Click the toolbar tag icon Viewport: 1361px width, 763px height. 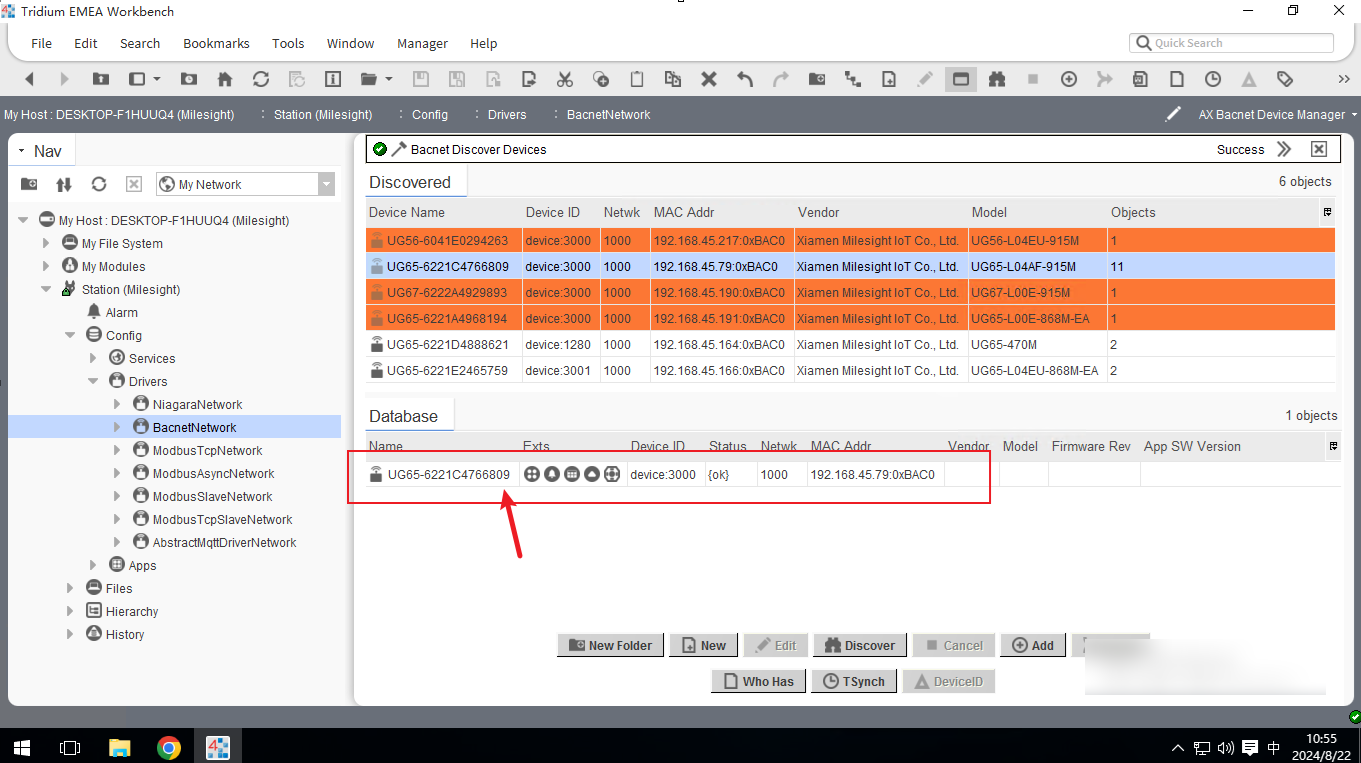pos(1285,79)
